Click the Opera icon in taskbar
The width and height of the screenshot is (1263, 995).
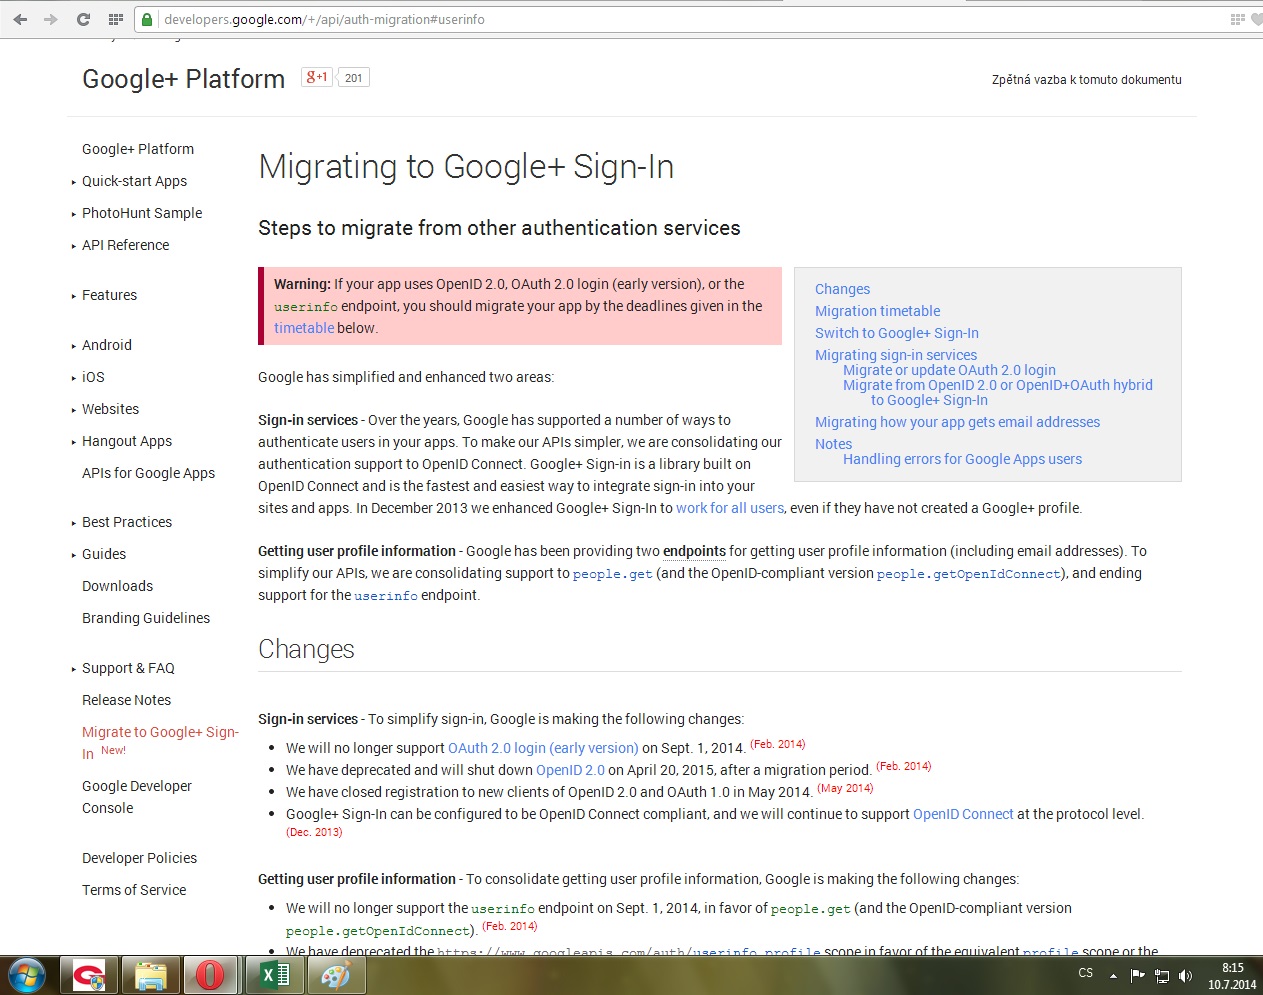(x=210, y=974)
